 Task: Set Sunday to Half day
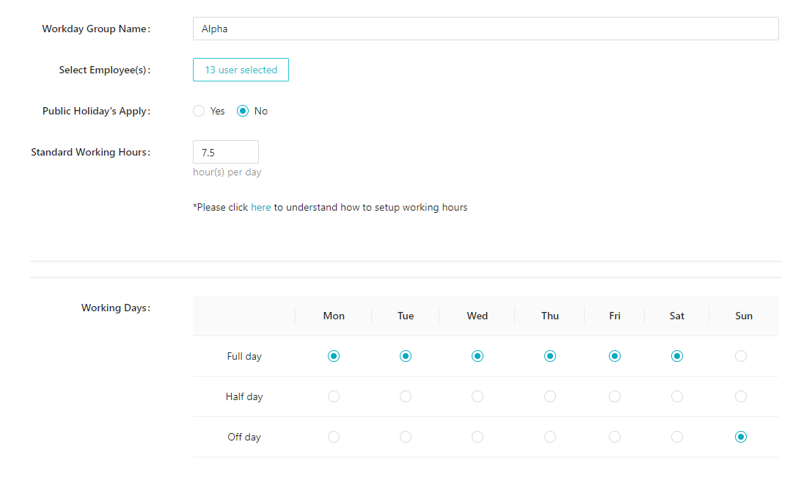tap(741, 396)
